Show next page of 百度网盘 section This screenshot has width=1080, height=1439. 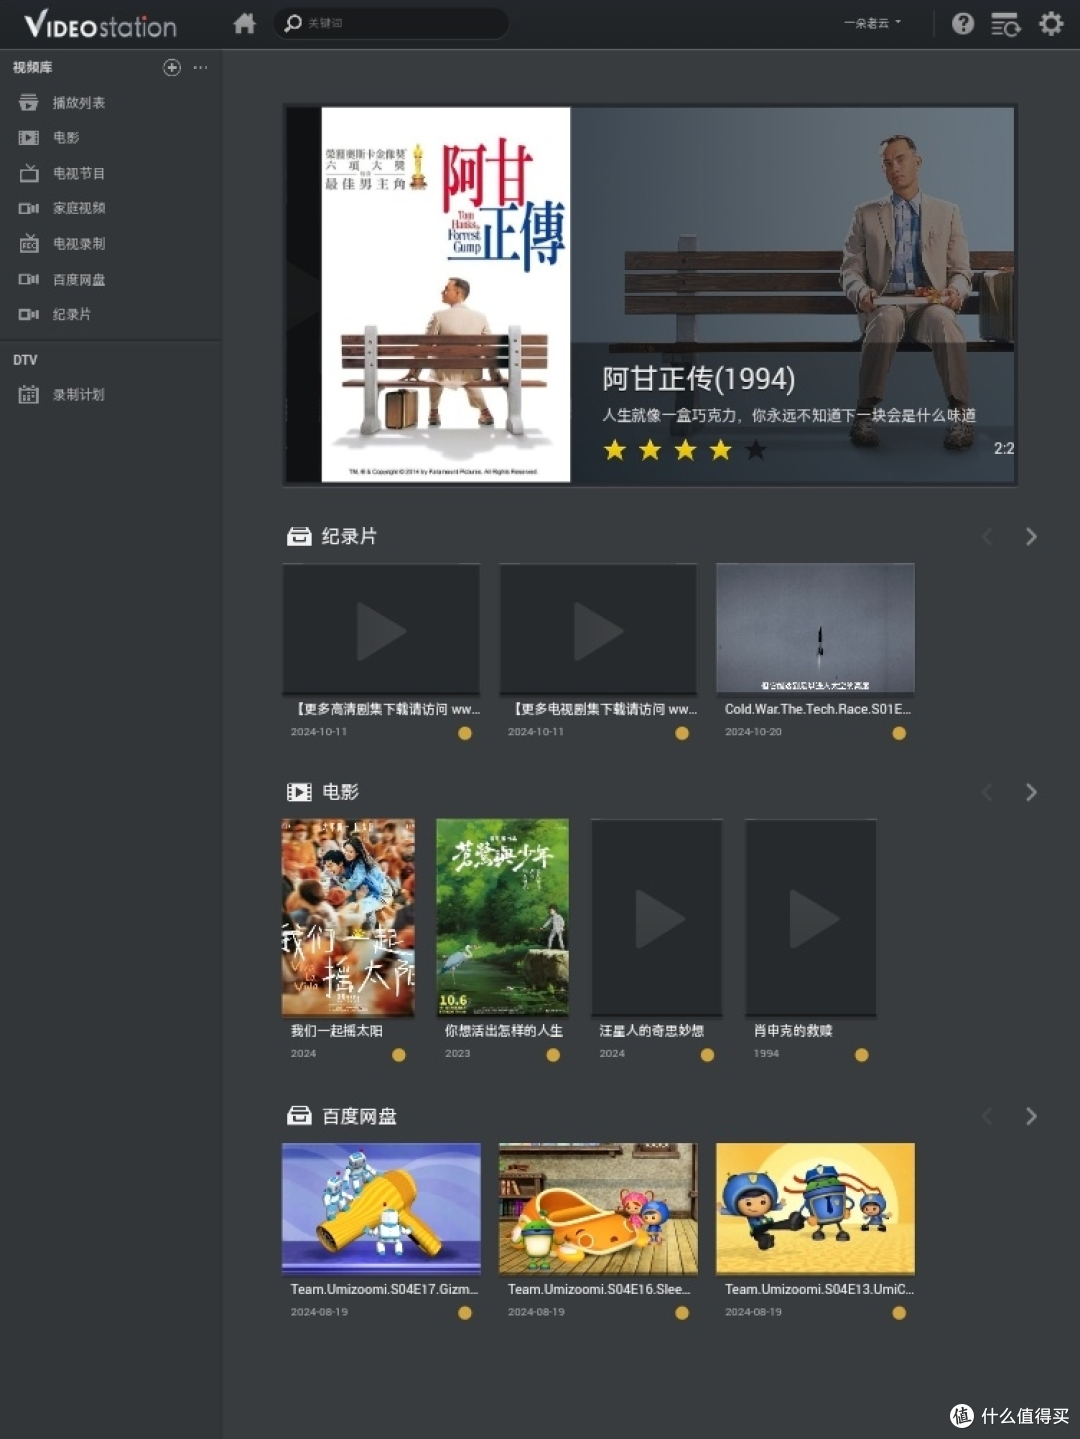(x=1031, y=1116)
